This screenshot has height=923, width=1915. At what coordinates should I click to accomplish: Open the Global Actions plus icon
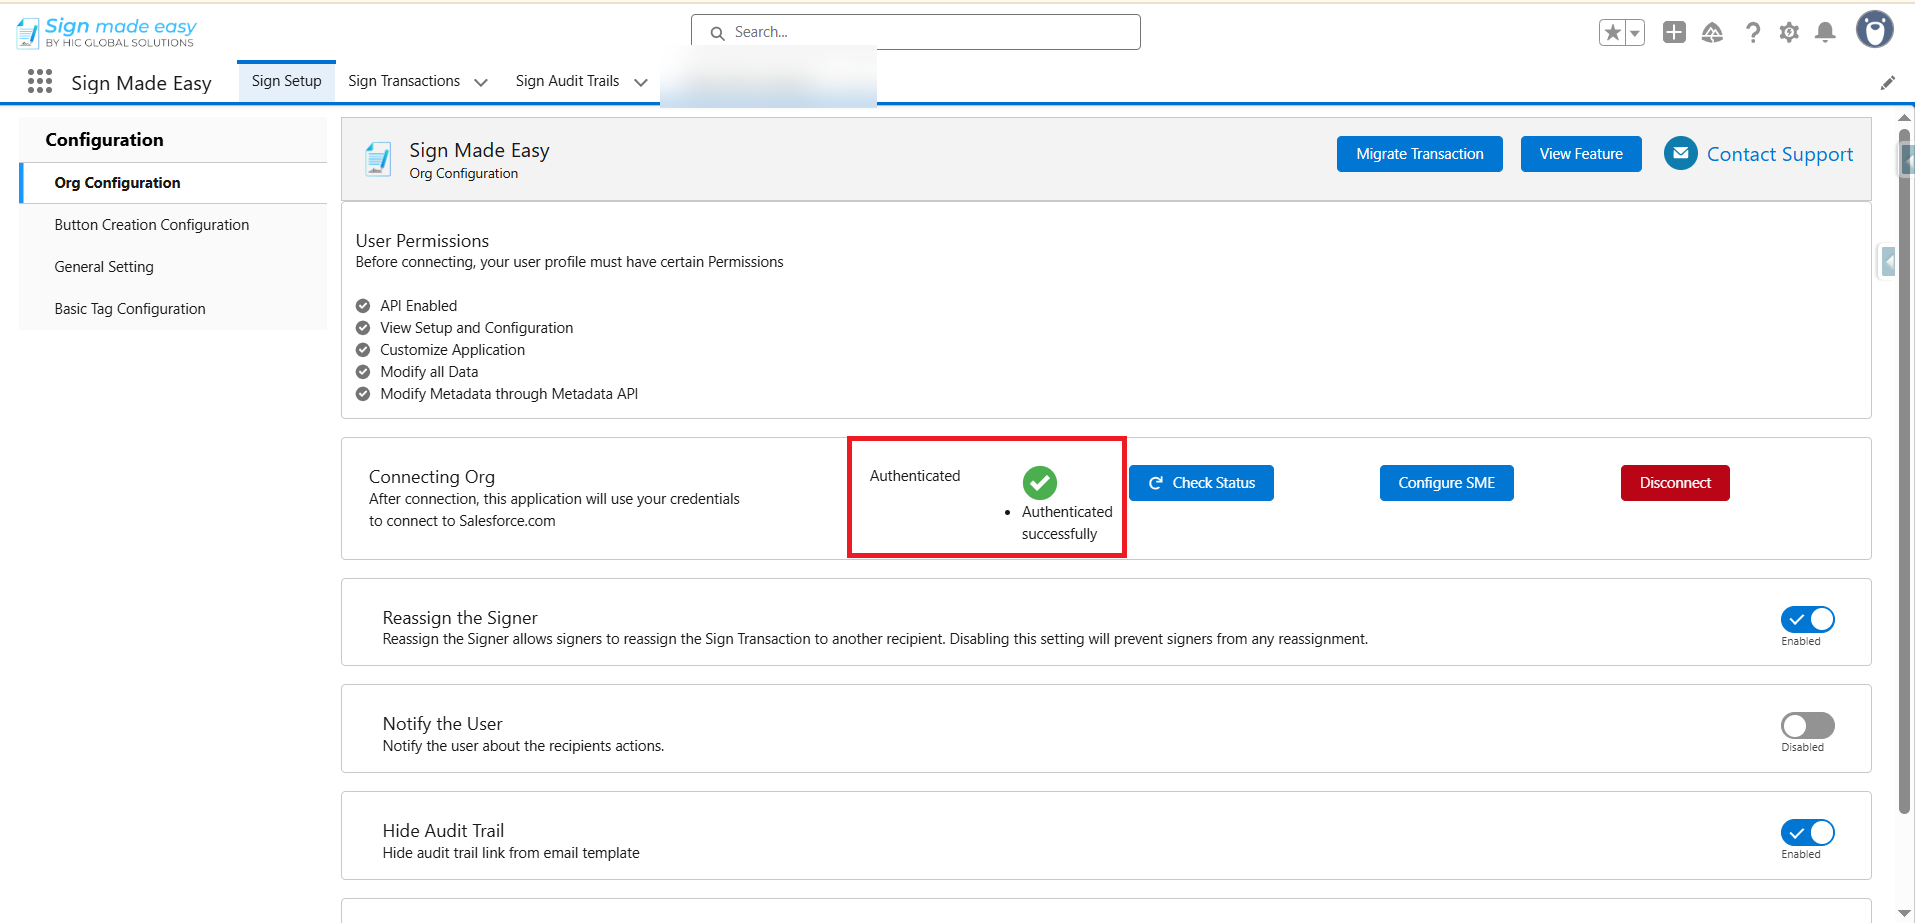pos(1674,33)
